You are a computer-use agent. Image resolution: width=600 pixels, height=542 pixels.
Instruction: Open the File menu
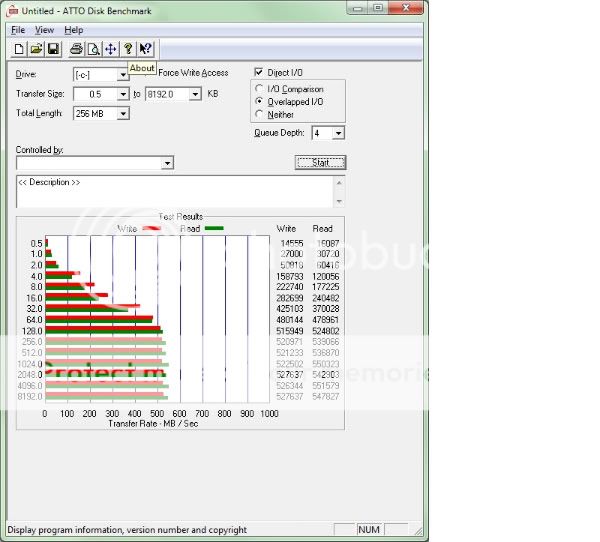pyautogui.click(x=18, y=30)
